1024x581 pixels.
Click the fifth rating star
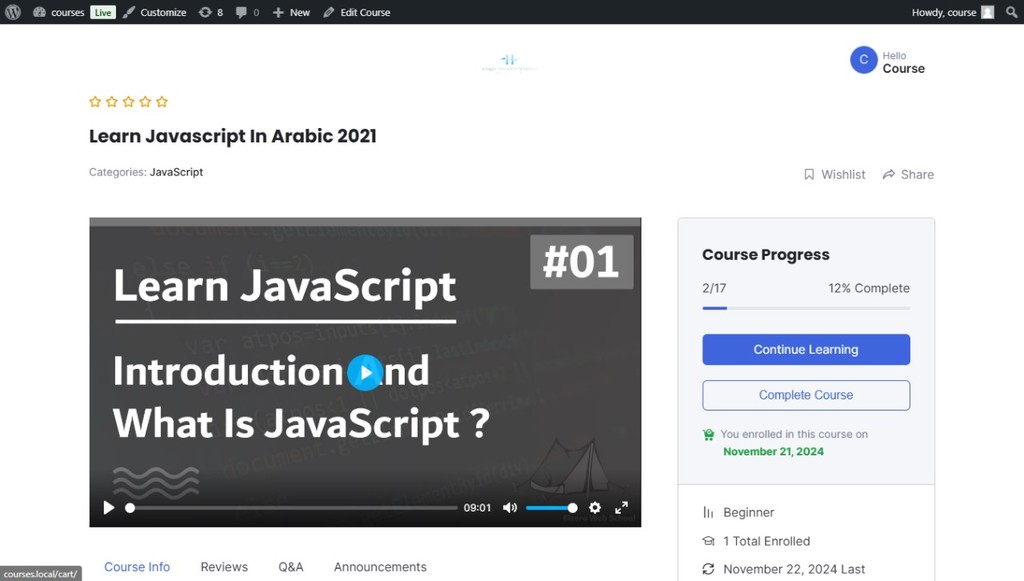(x=162, y=101)
